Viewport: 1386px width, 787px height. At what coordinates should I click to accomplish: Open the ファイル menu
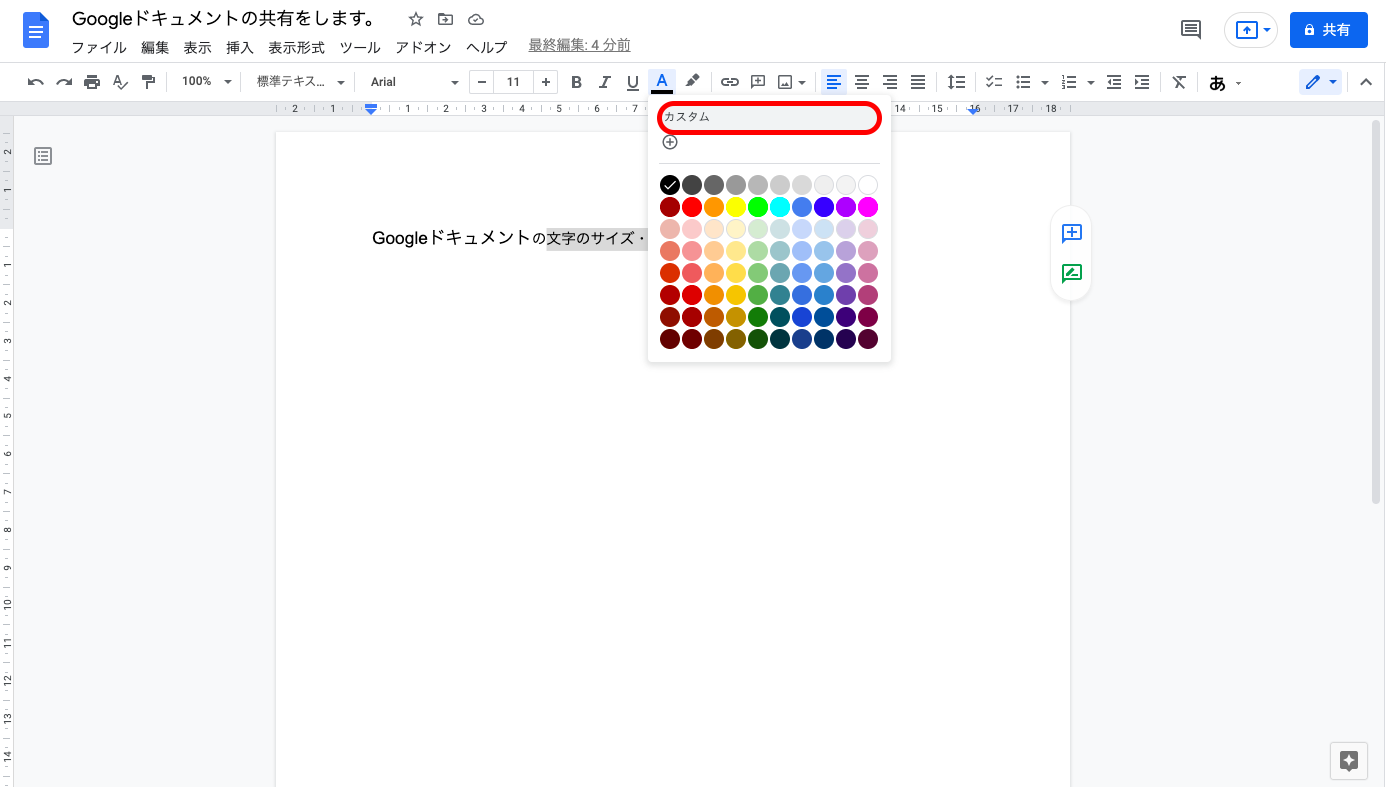pos(99,47)
